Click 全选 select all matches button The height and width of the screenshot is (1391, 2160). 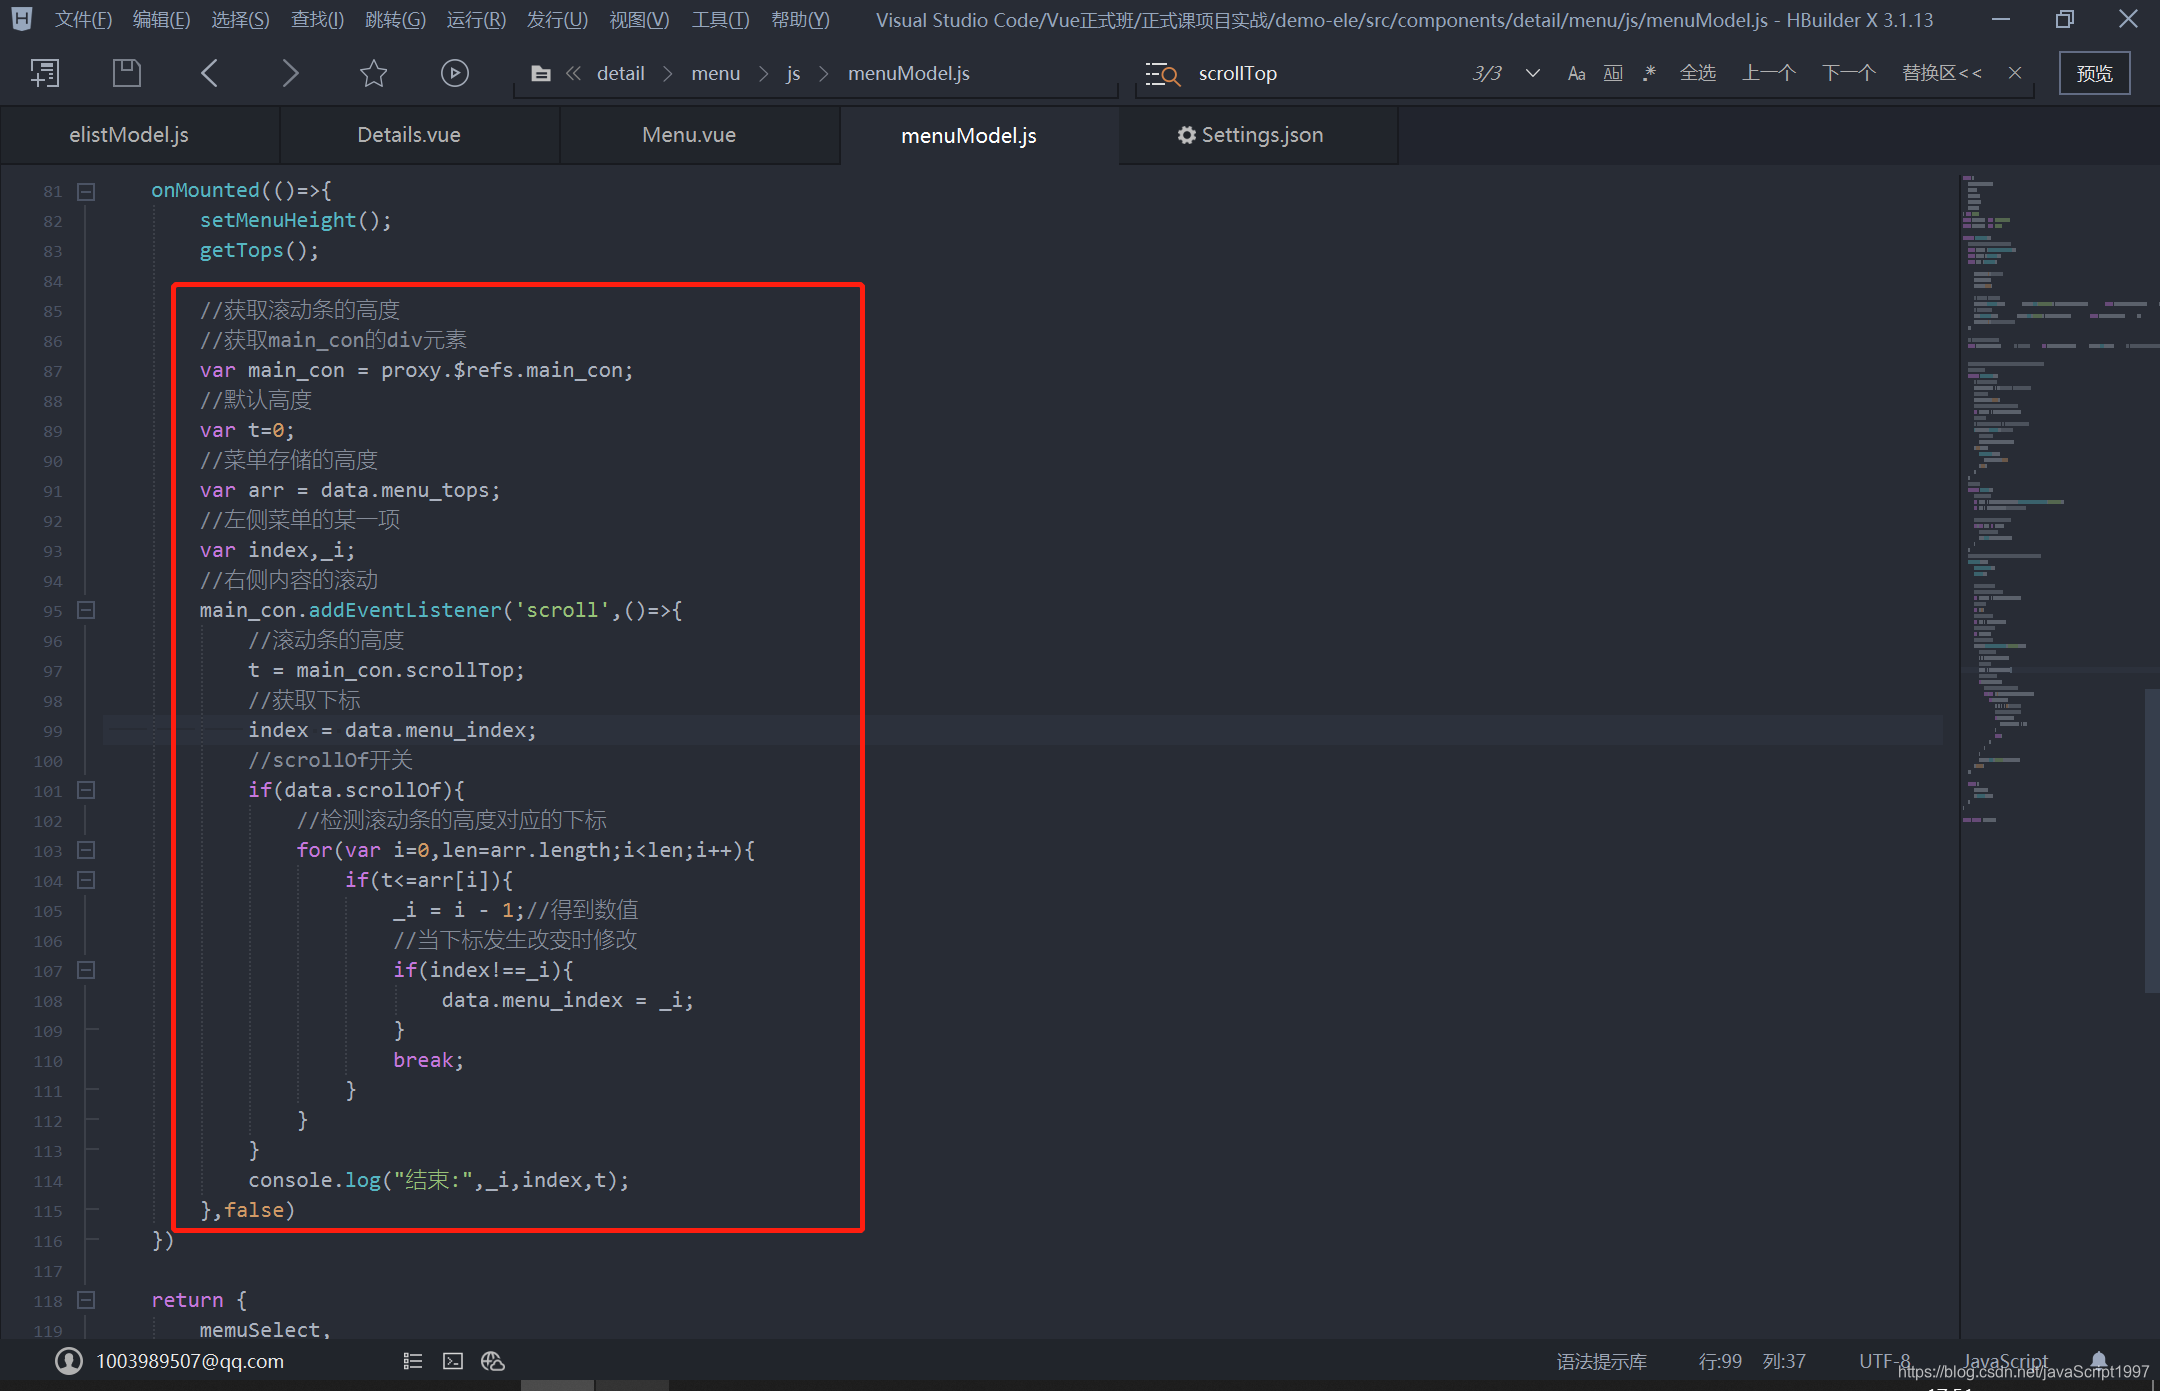[1697, 73]
